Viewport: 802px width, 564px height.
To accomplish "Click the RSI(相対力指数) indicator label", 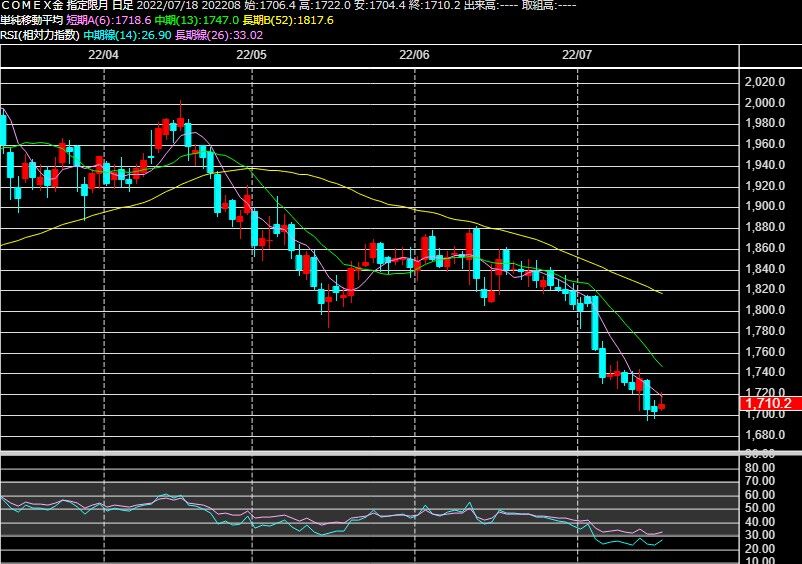I will pos(40,35).
